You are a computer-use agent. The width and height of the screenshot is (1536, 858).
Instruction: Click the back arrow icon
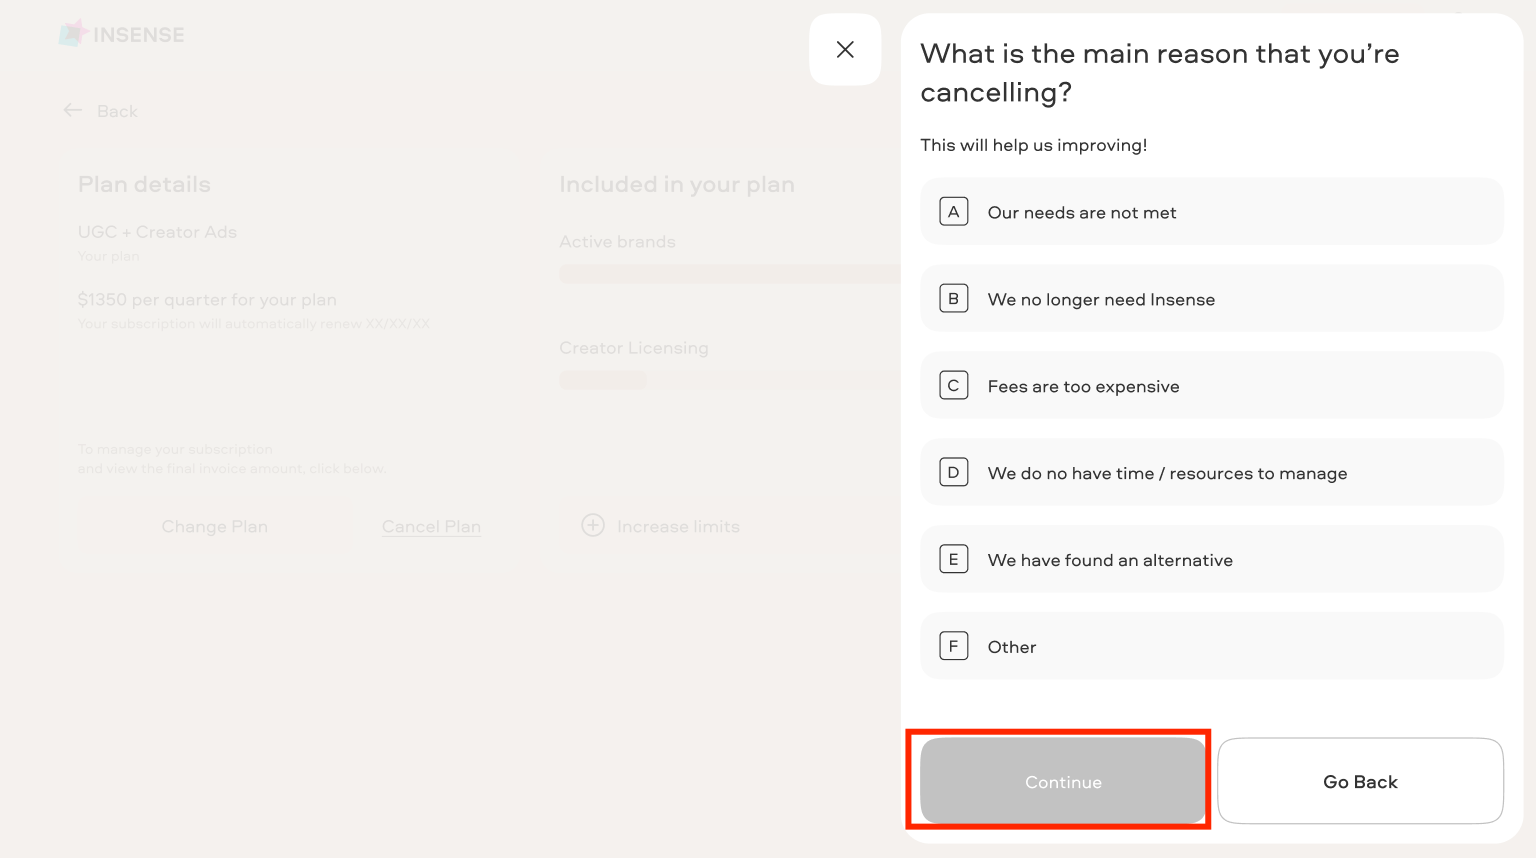[x=73, y=110]
